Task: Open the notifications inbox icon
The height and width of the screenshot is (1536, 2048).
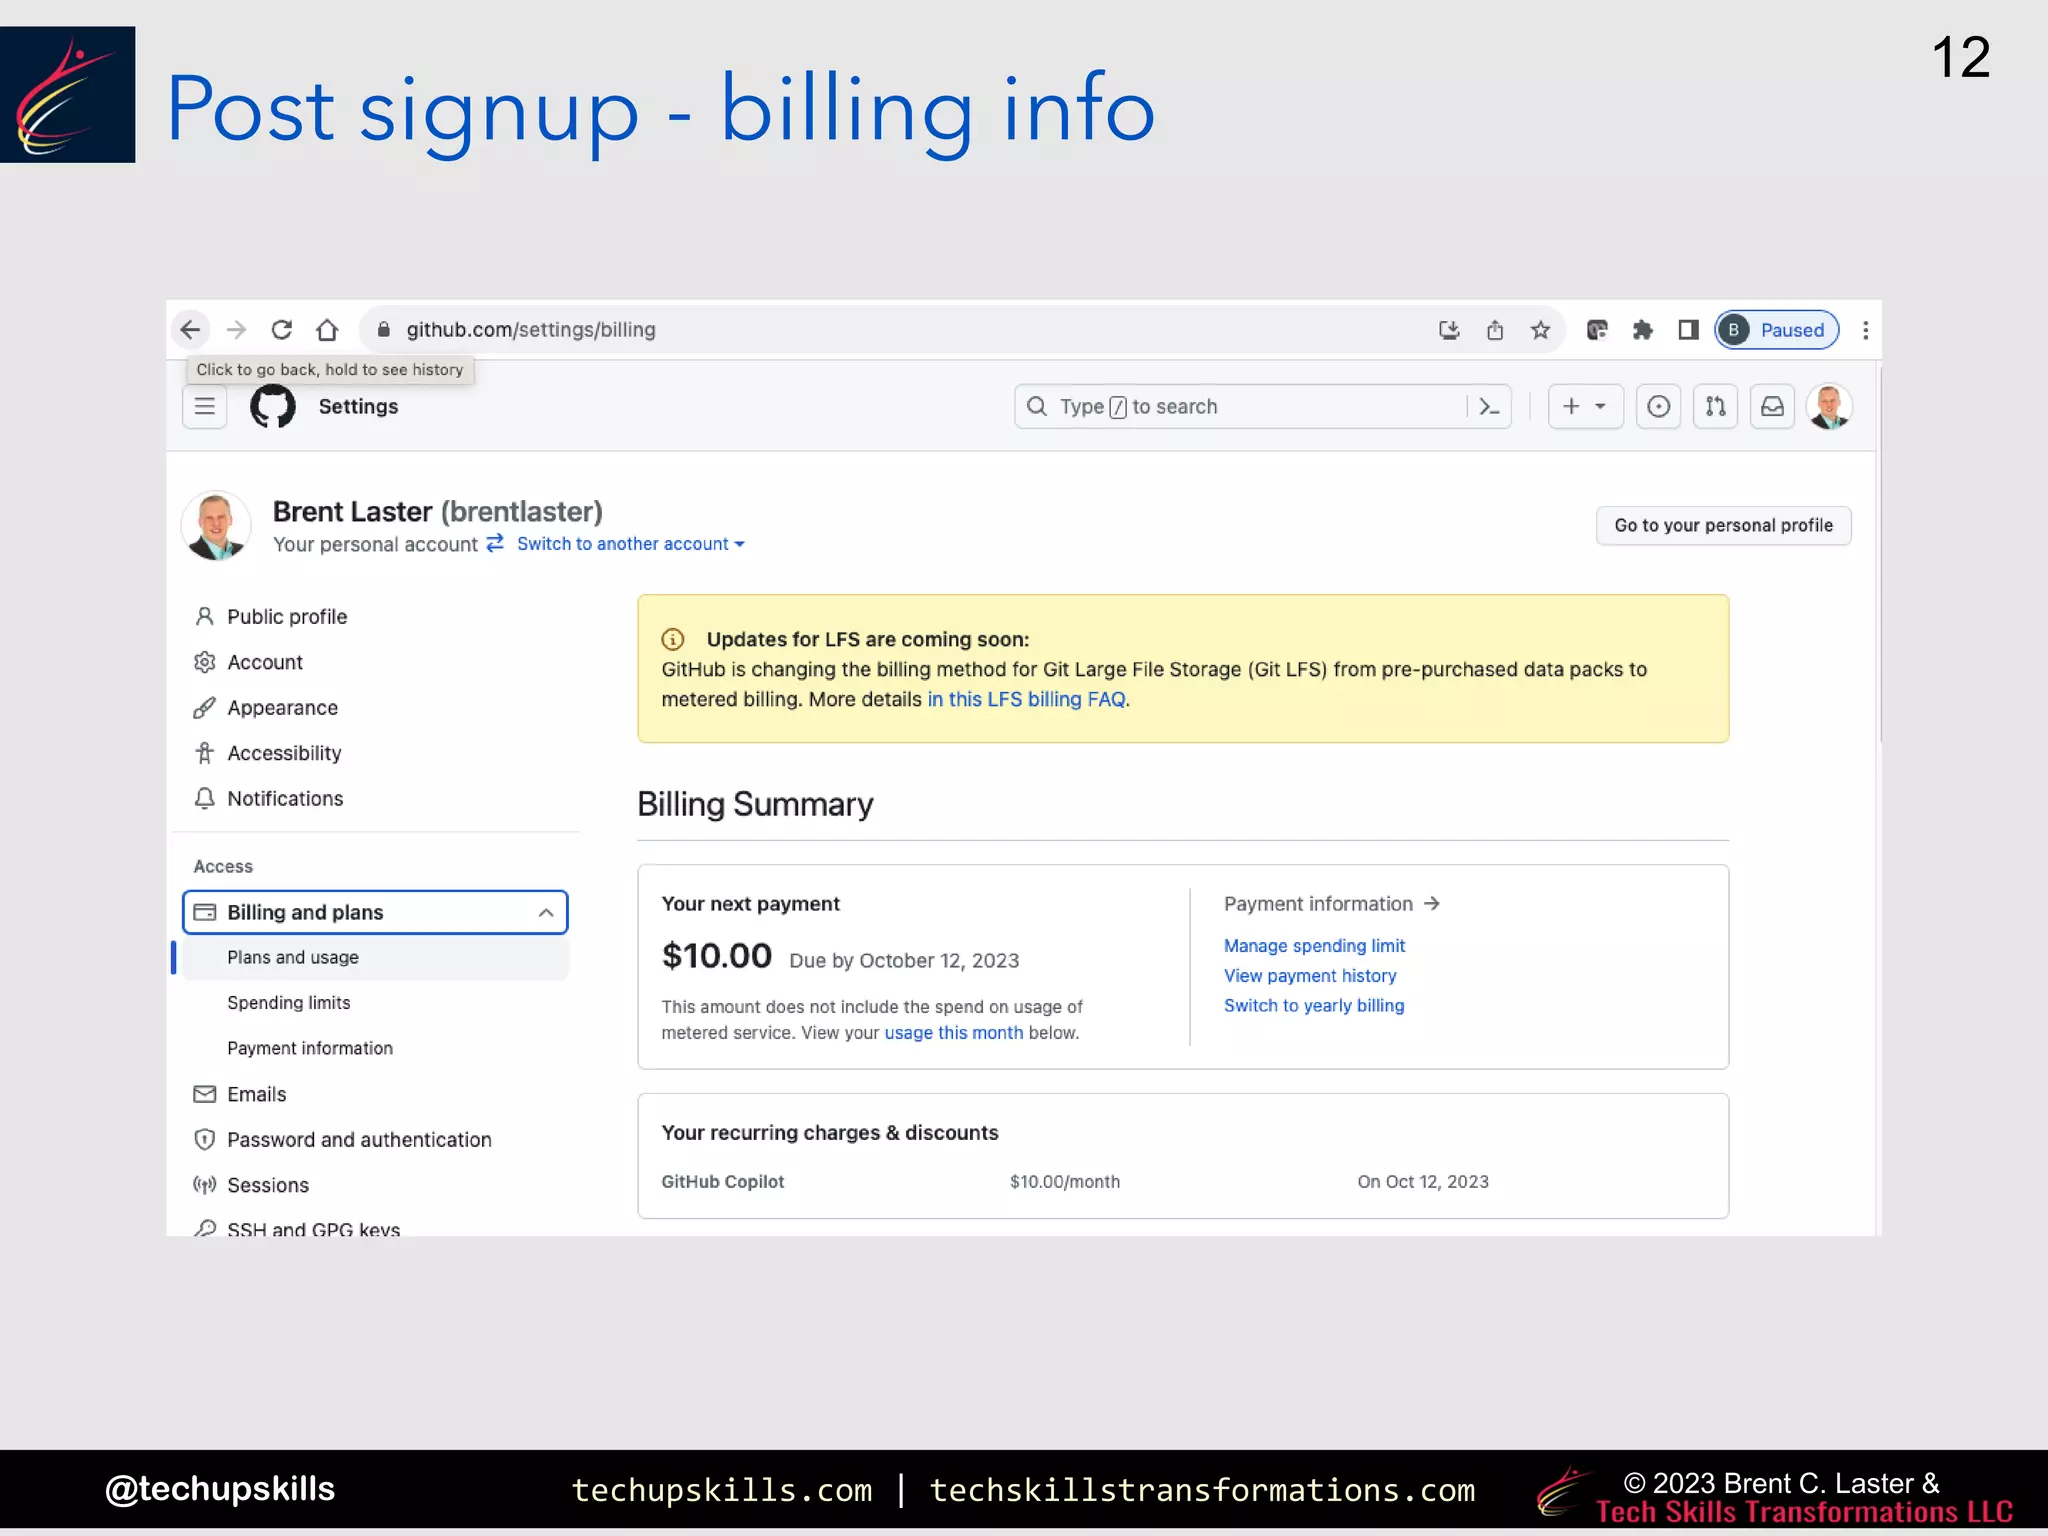Action: coord(1772,407)
